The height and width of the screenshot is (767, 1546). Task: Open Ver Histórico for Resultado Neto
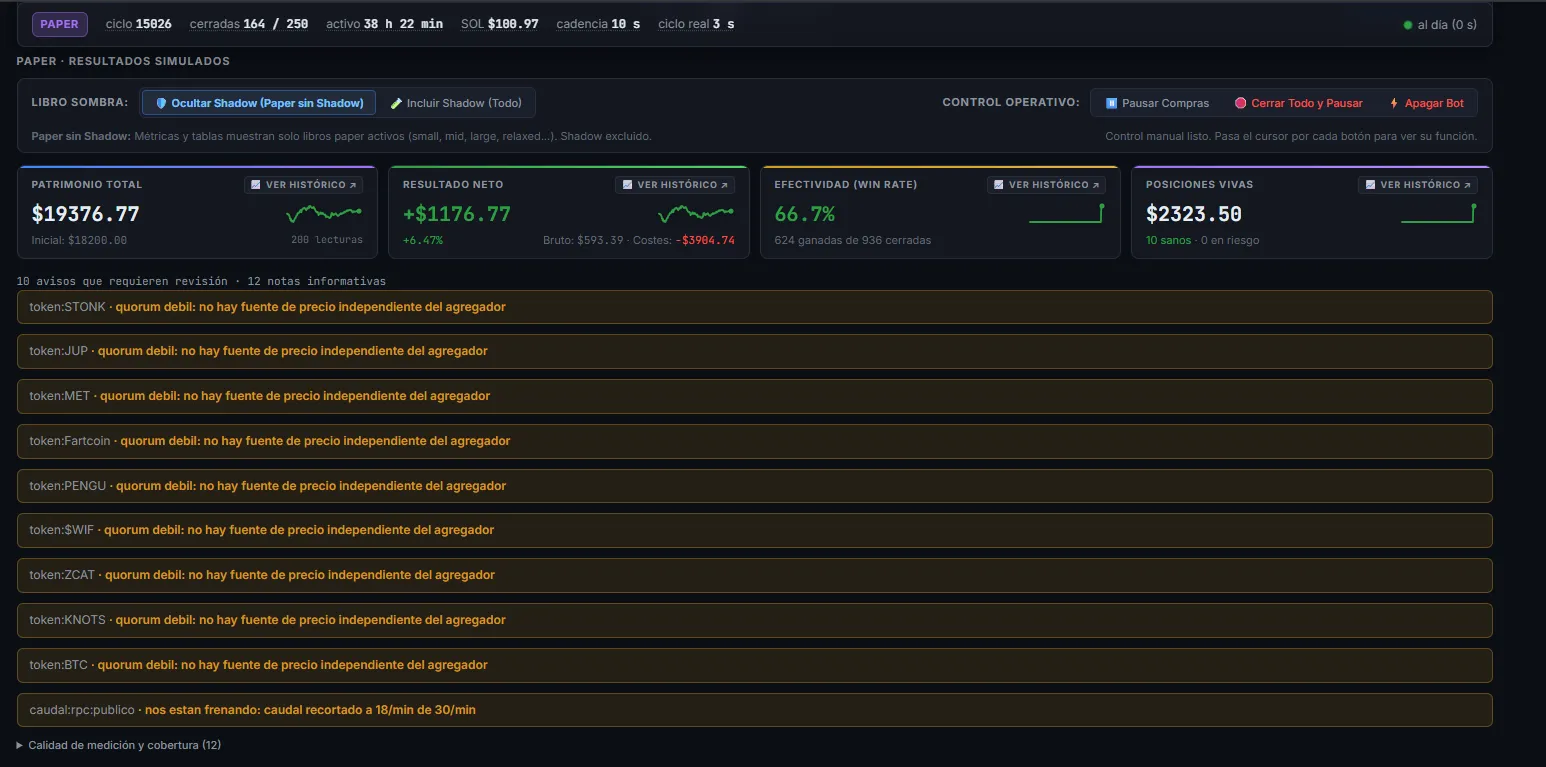tap(675, 185)
